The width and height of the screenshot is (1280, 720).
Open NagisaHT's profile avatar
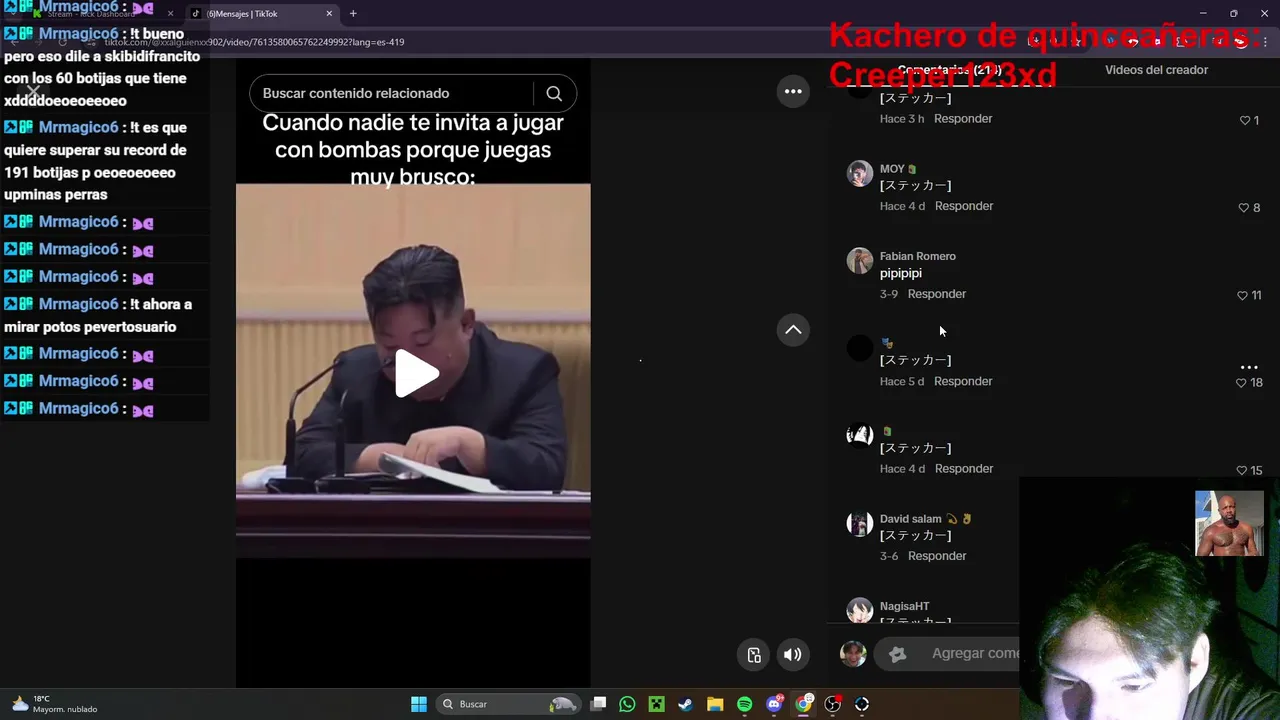click(x=860, y=610)
